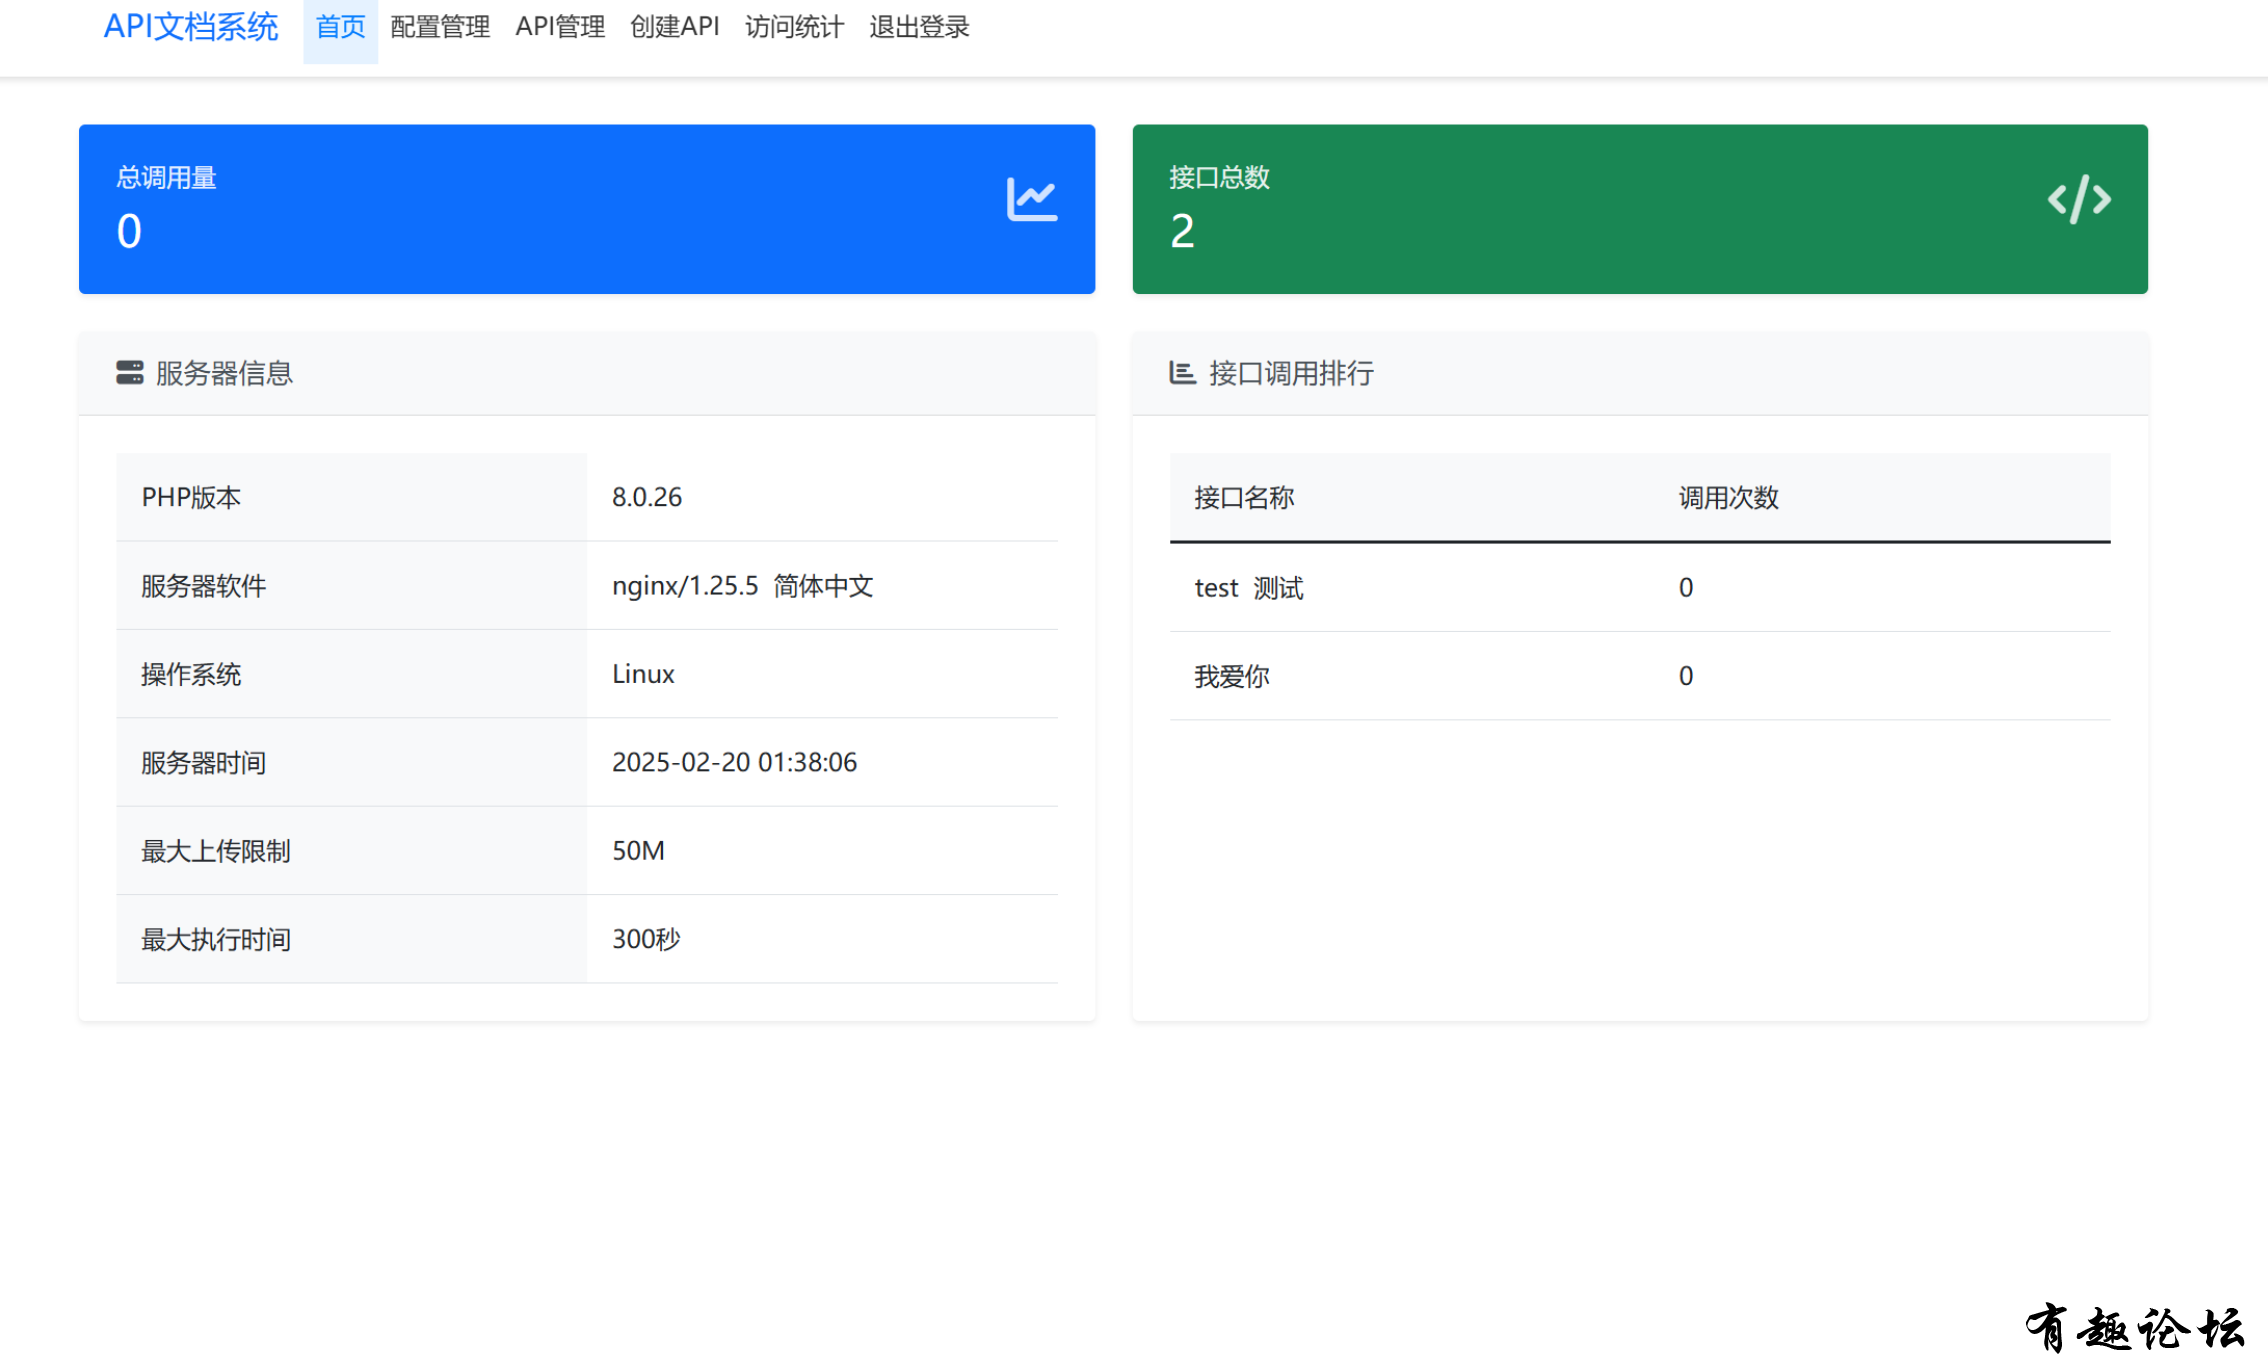This screenshot has width=2268, height=1362.
Task: Click the number 2 in 接口总数 card
Action: tap(1182, 232)
